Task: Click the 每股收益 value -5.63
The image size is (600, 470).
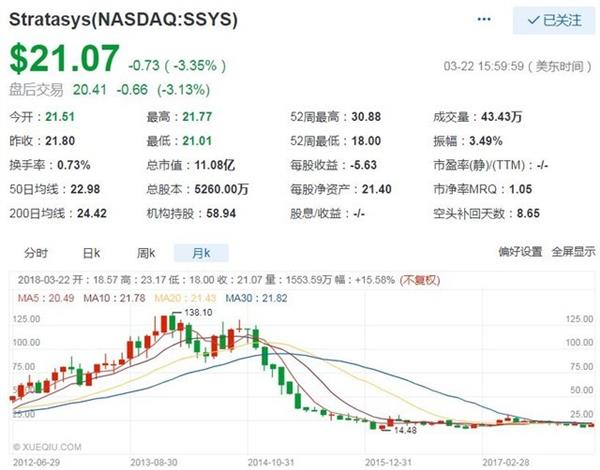Action: pyautogui.click(x=364, y=165)
